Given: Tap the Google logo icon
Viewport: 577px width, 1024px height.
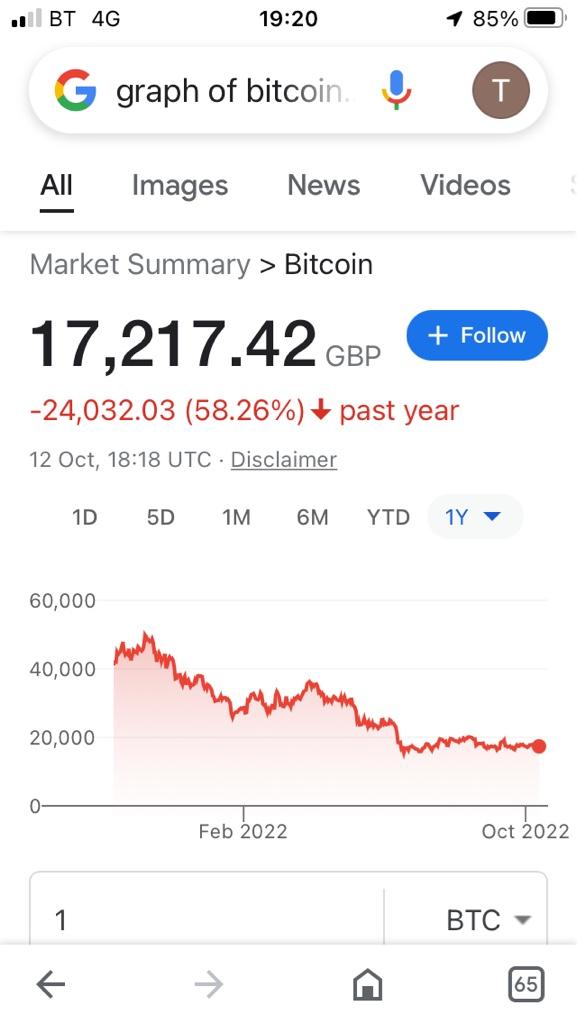Looking at the screenshot, I should coord(75,90).
